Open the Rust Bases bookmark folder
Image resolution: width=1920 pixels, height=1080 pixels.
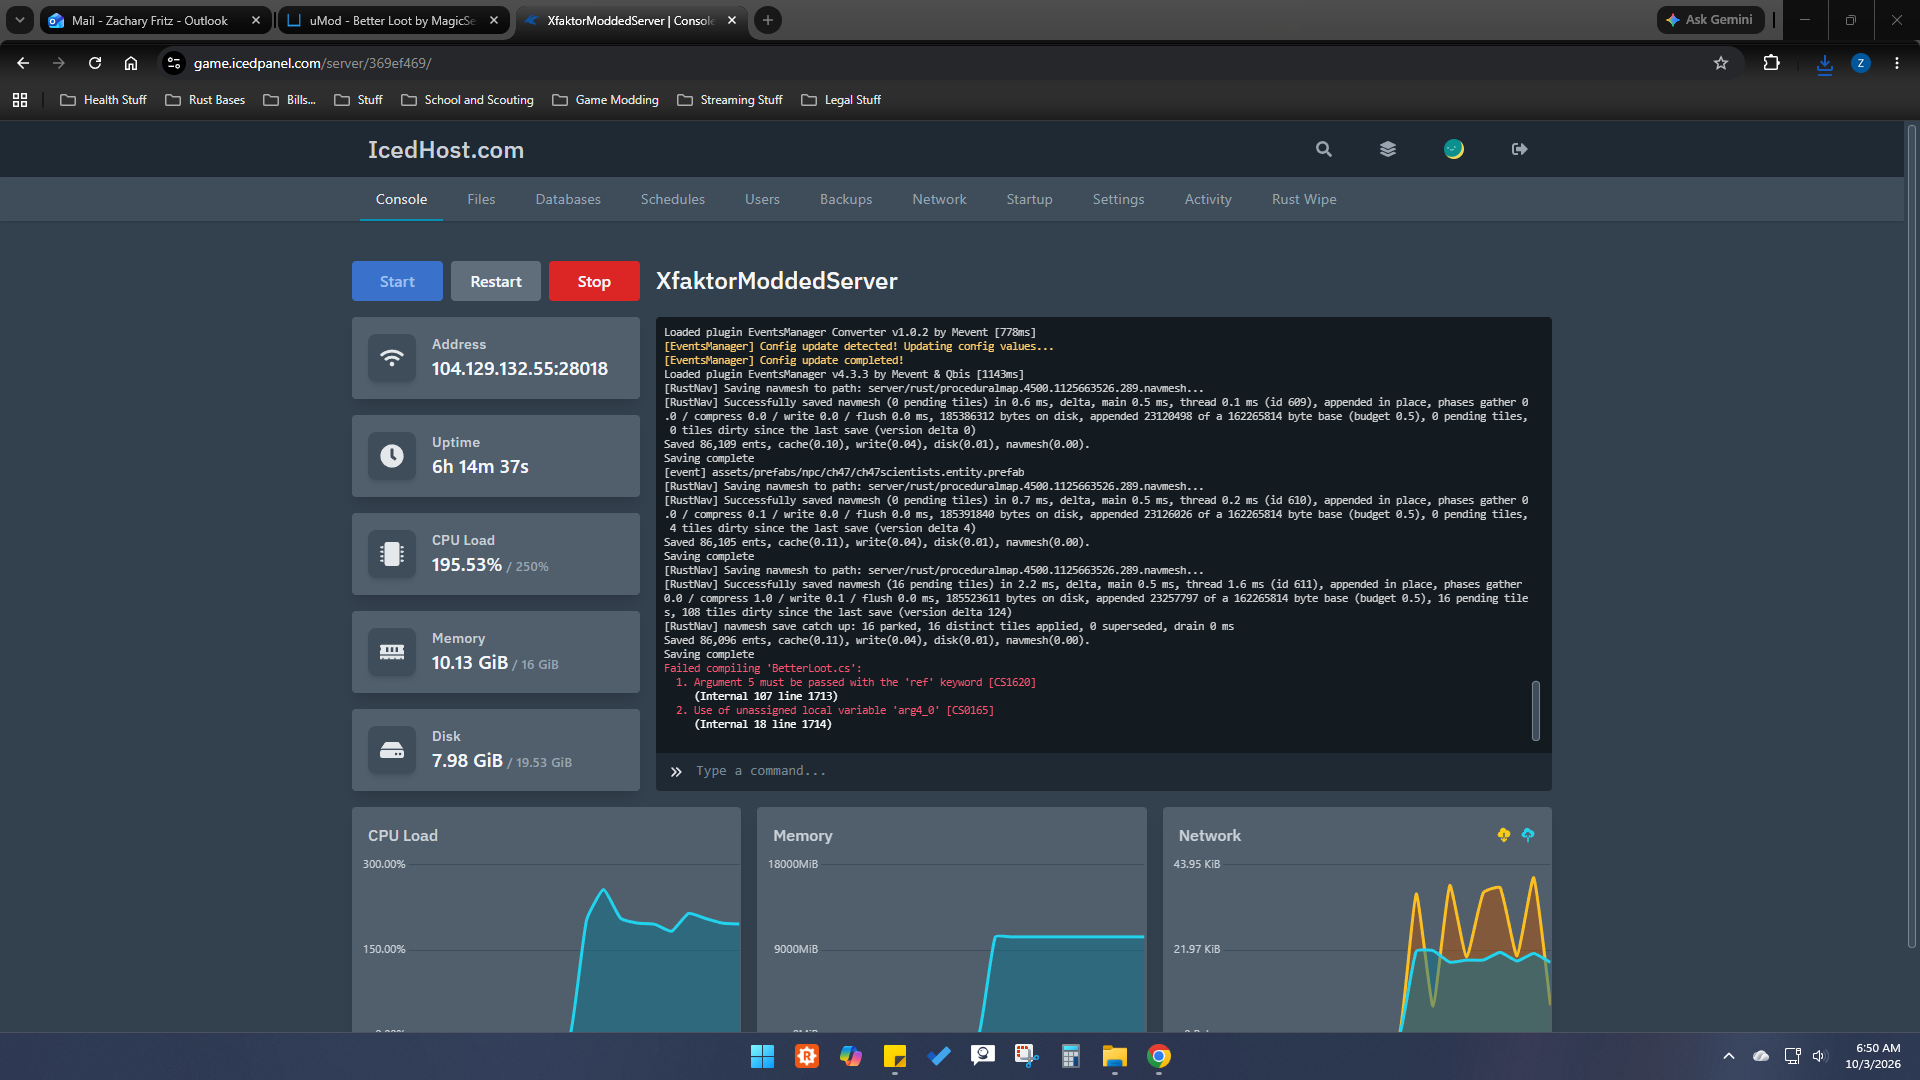click(x=205, y=100)
